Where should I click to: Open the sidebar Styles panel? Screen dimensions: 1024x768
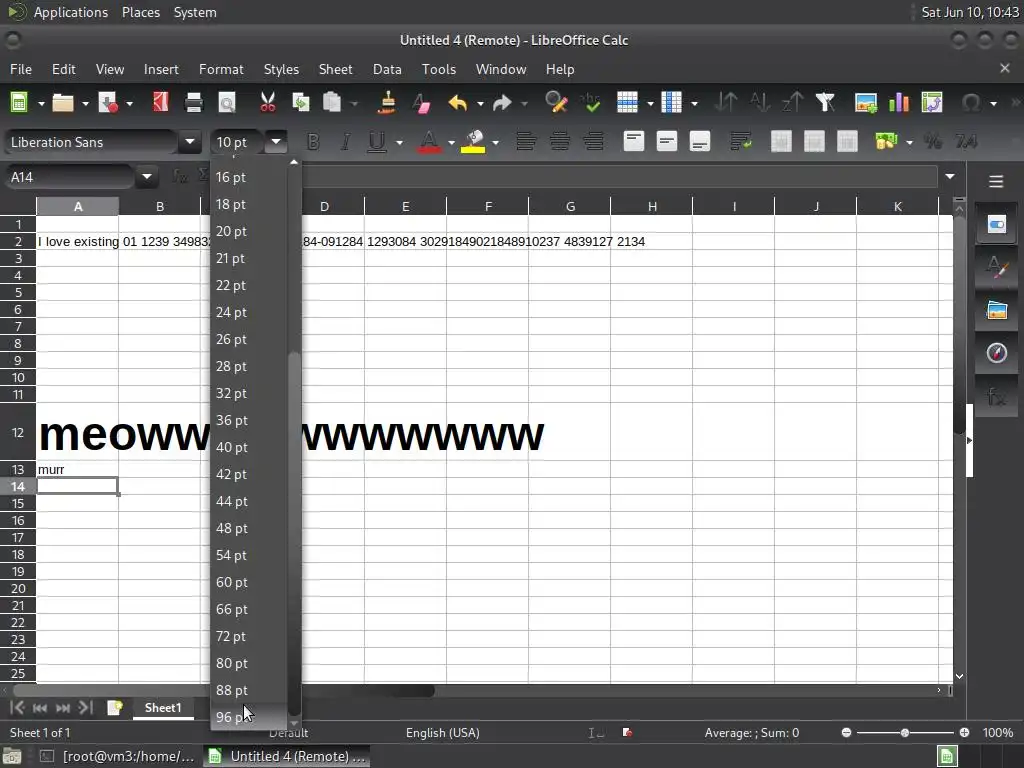point(996,268)
